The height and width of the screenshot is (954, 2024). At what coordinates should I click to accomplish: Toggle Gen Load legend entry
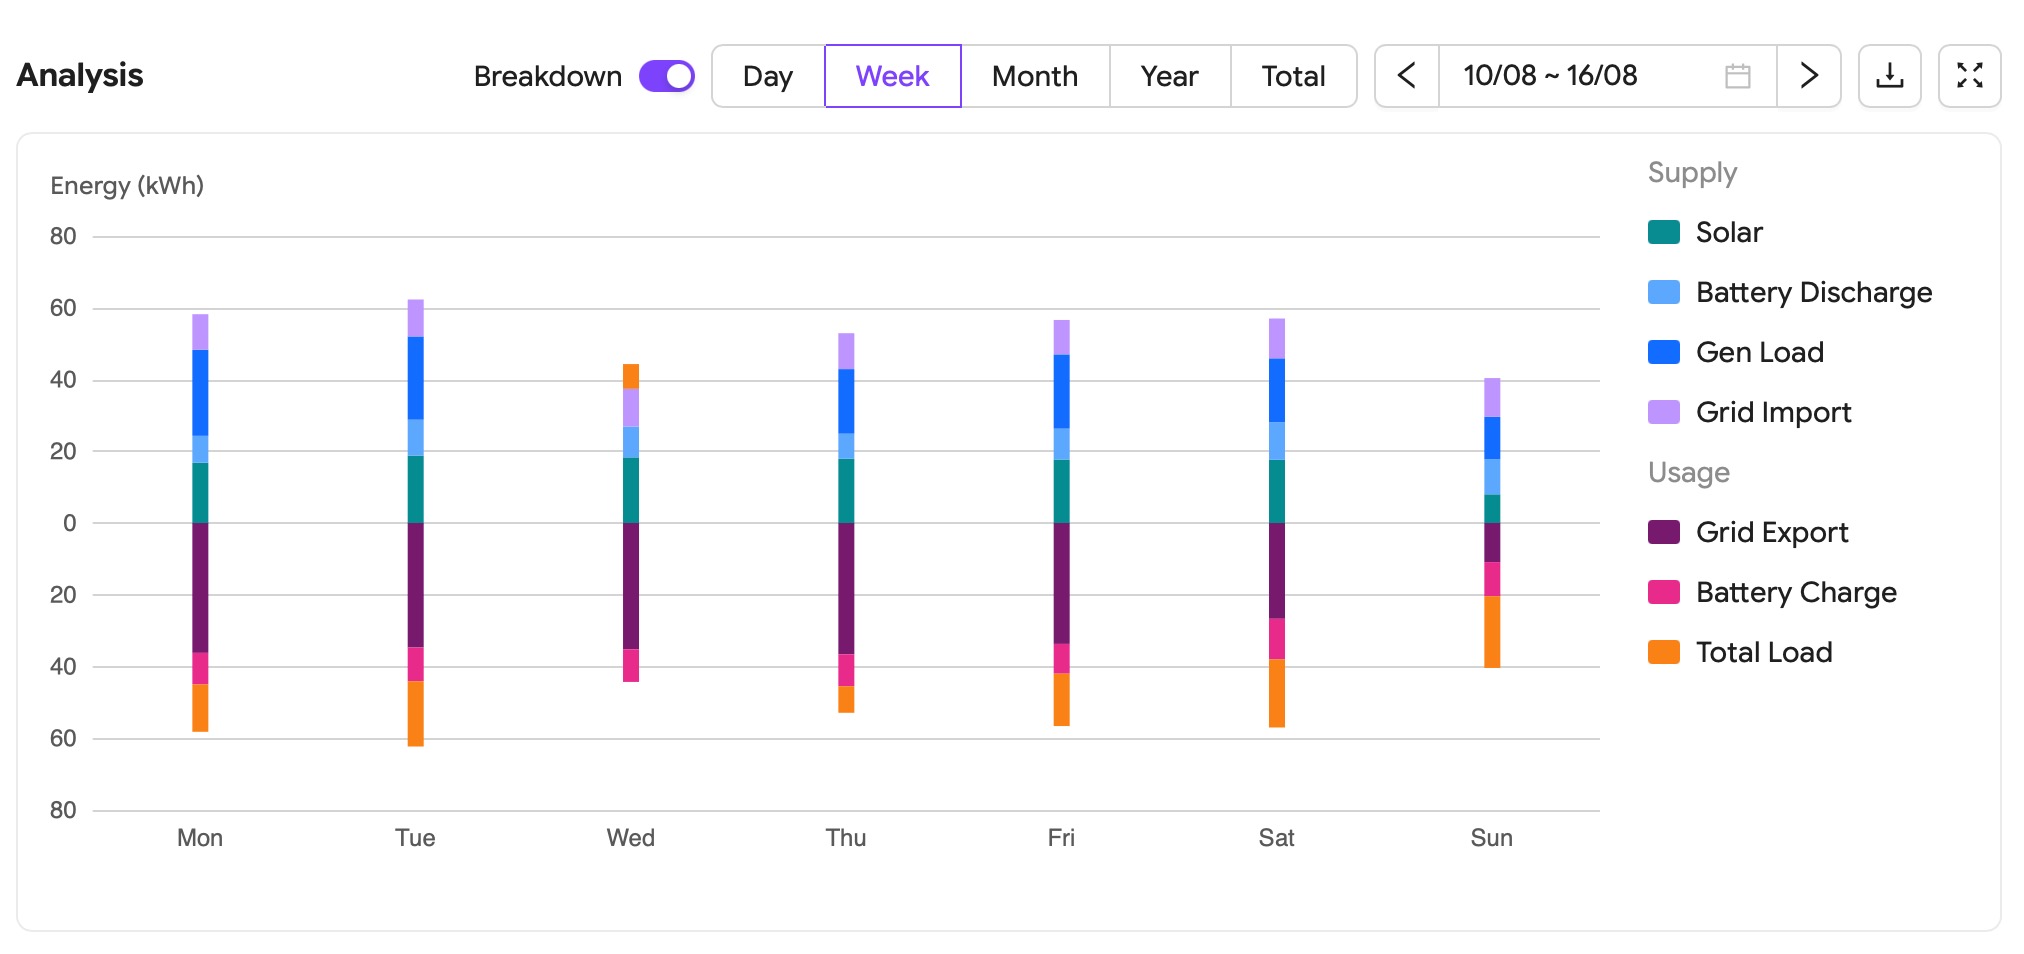pyautogui.click(x=1736, y=352)
